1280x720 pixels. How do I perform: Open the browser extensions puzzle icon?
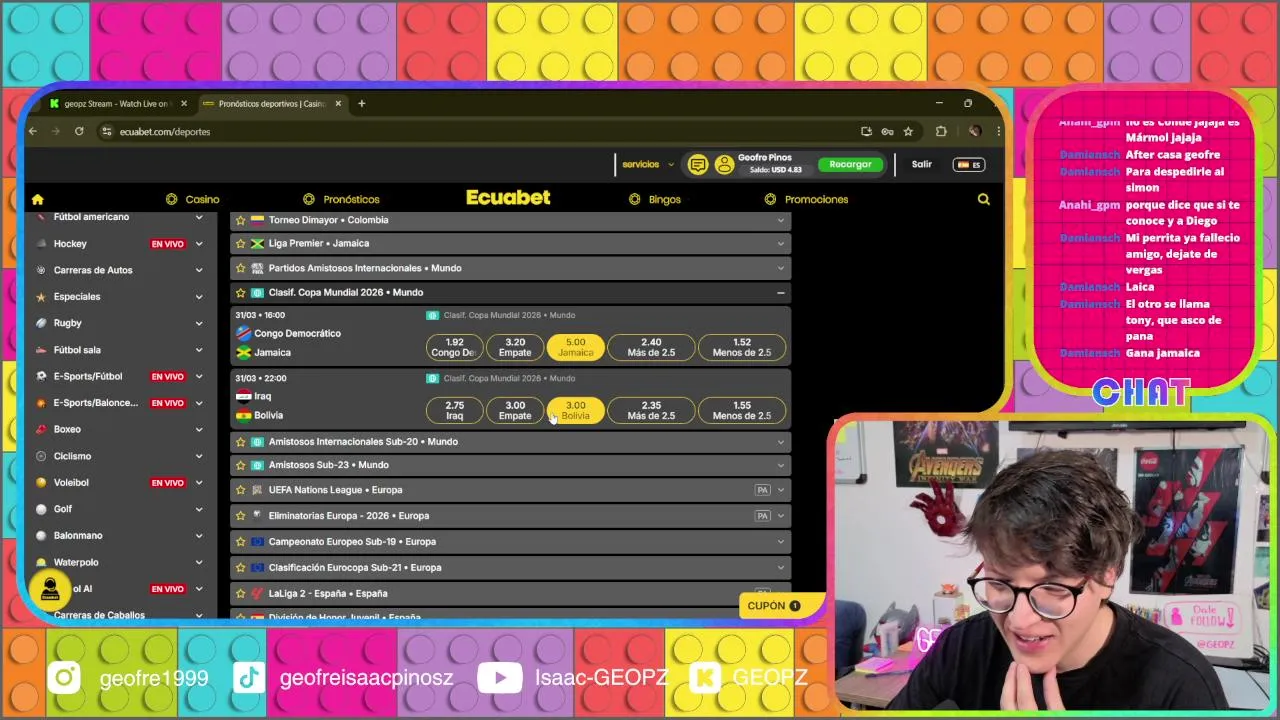[x=941, y=131]
